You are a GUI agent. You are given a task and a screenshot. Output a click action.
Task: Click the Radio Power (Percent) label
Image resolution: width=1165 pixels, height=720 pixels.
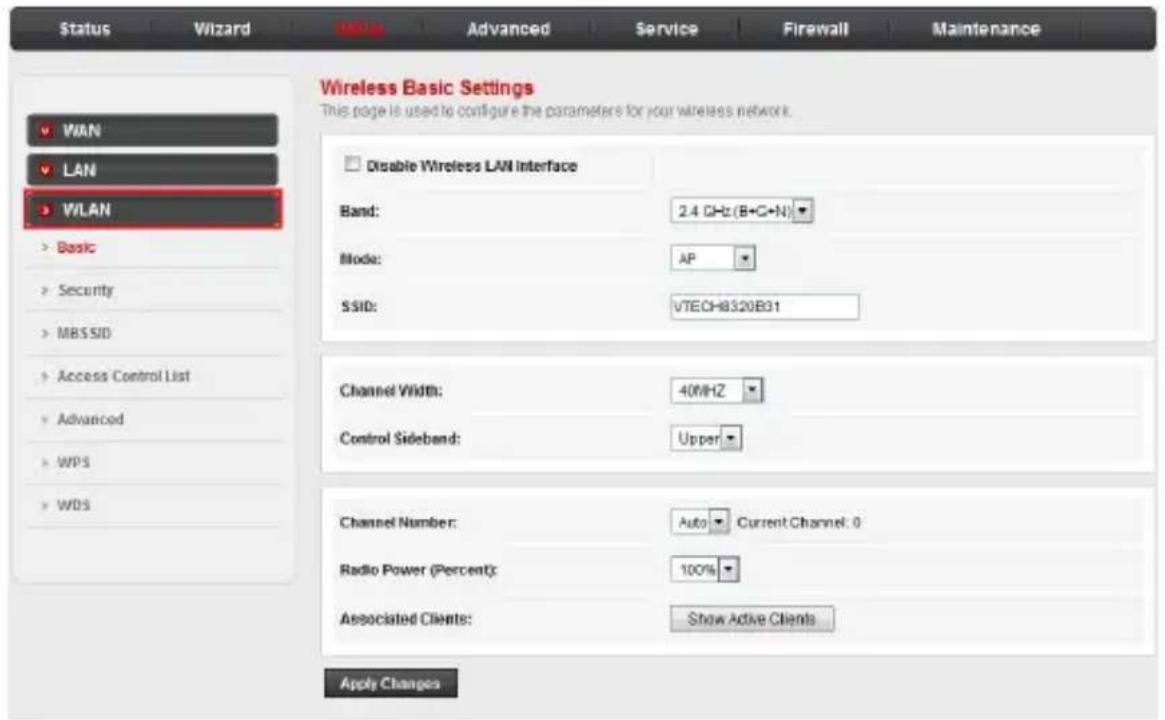pyautogui.click(x=418, y=570)
